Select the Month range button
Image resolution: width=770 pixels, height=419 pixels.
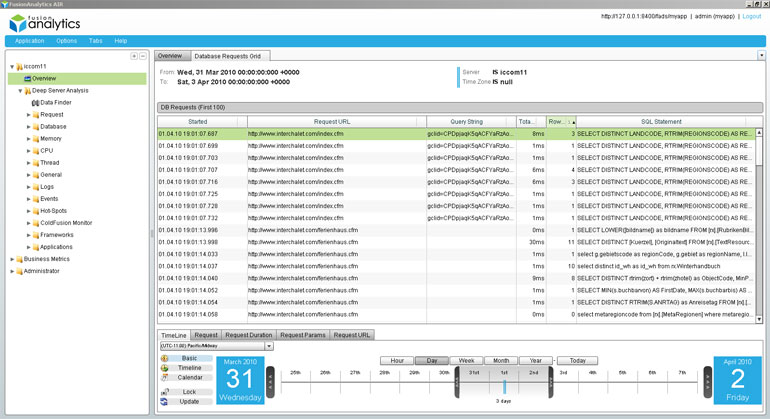pyautogui.click(x=501, y=361)
